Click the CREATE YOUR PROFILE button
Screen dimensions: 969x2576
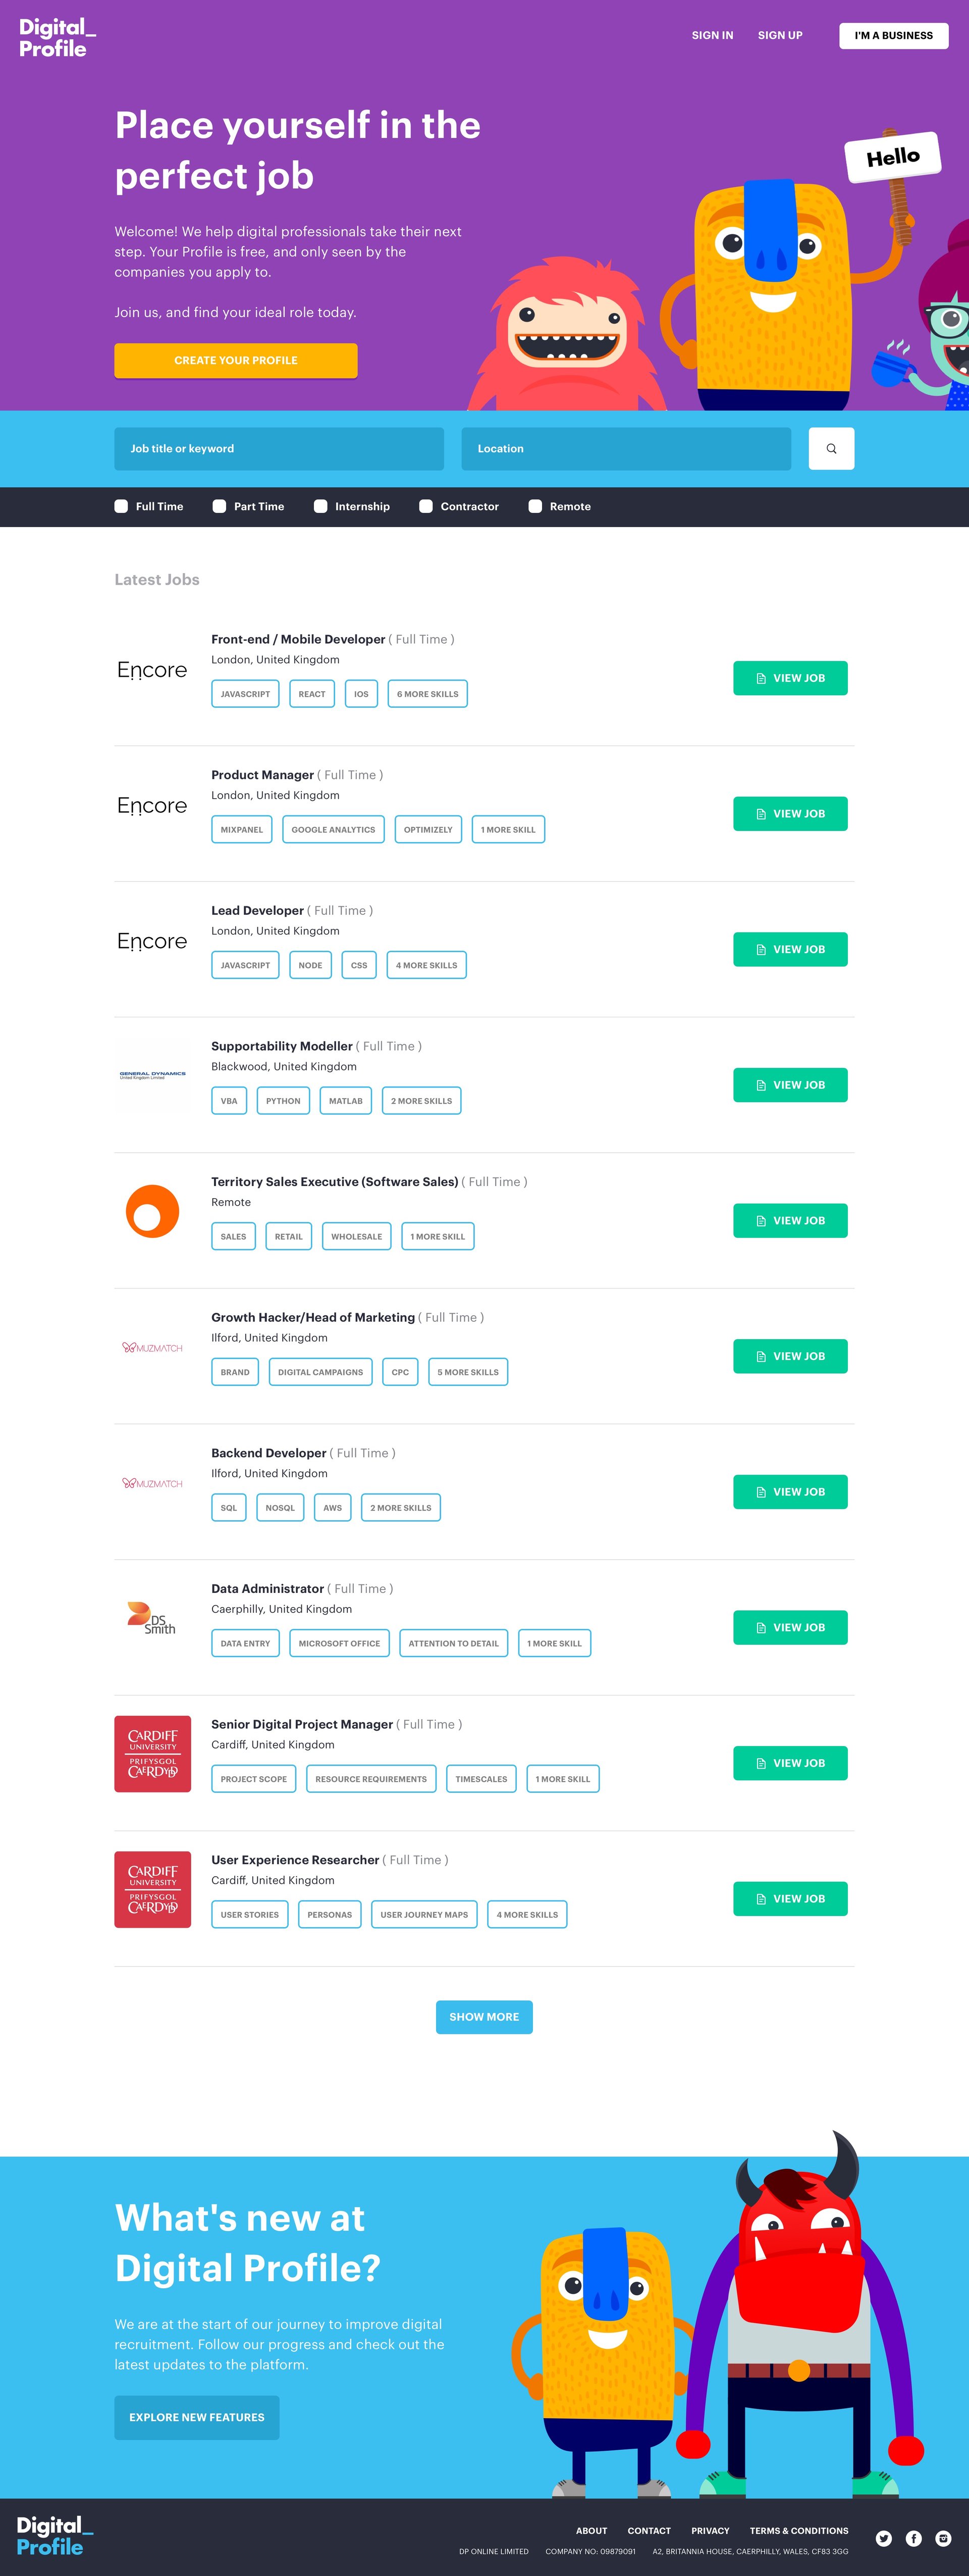pyautogui.click(x=235, y=360)
